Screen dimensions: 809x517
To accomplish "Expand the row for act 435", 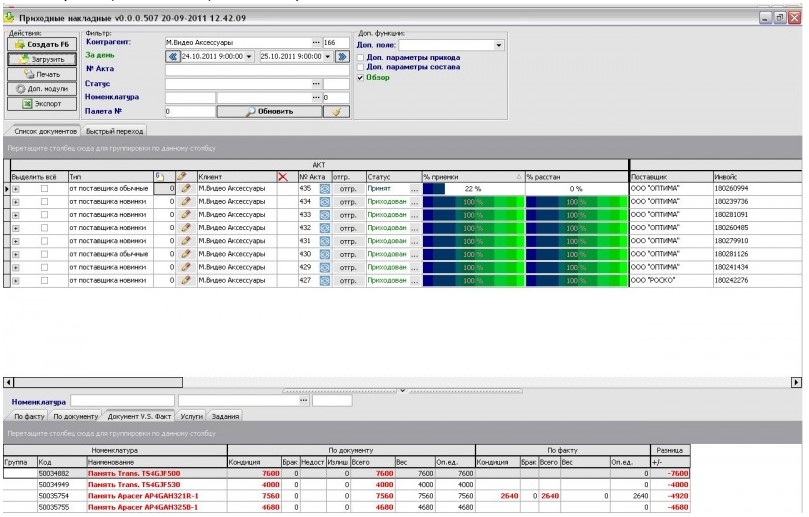I will (x=16, y=188).
